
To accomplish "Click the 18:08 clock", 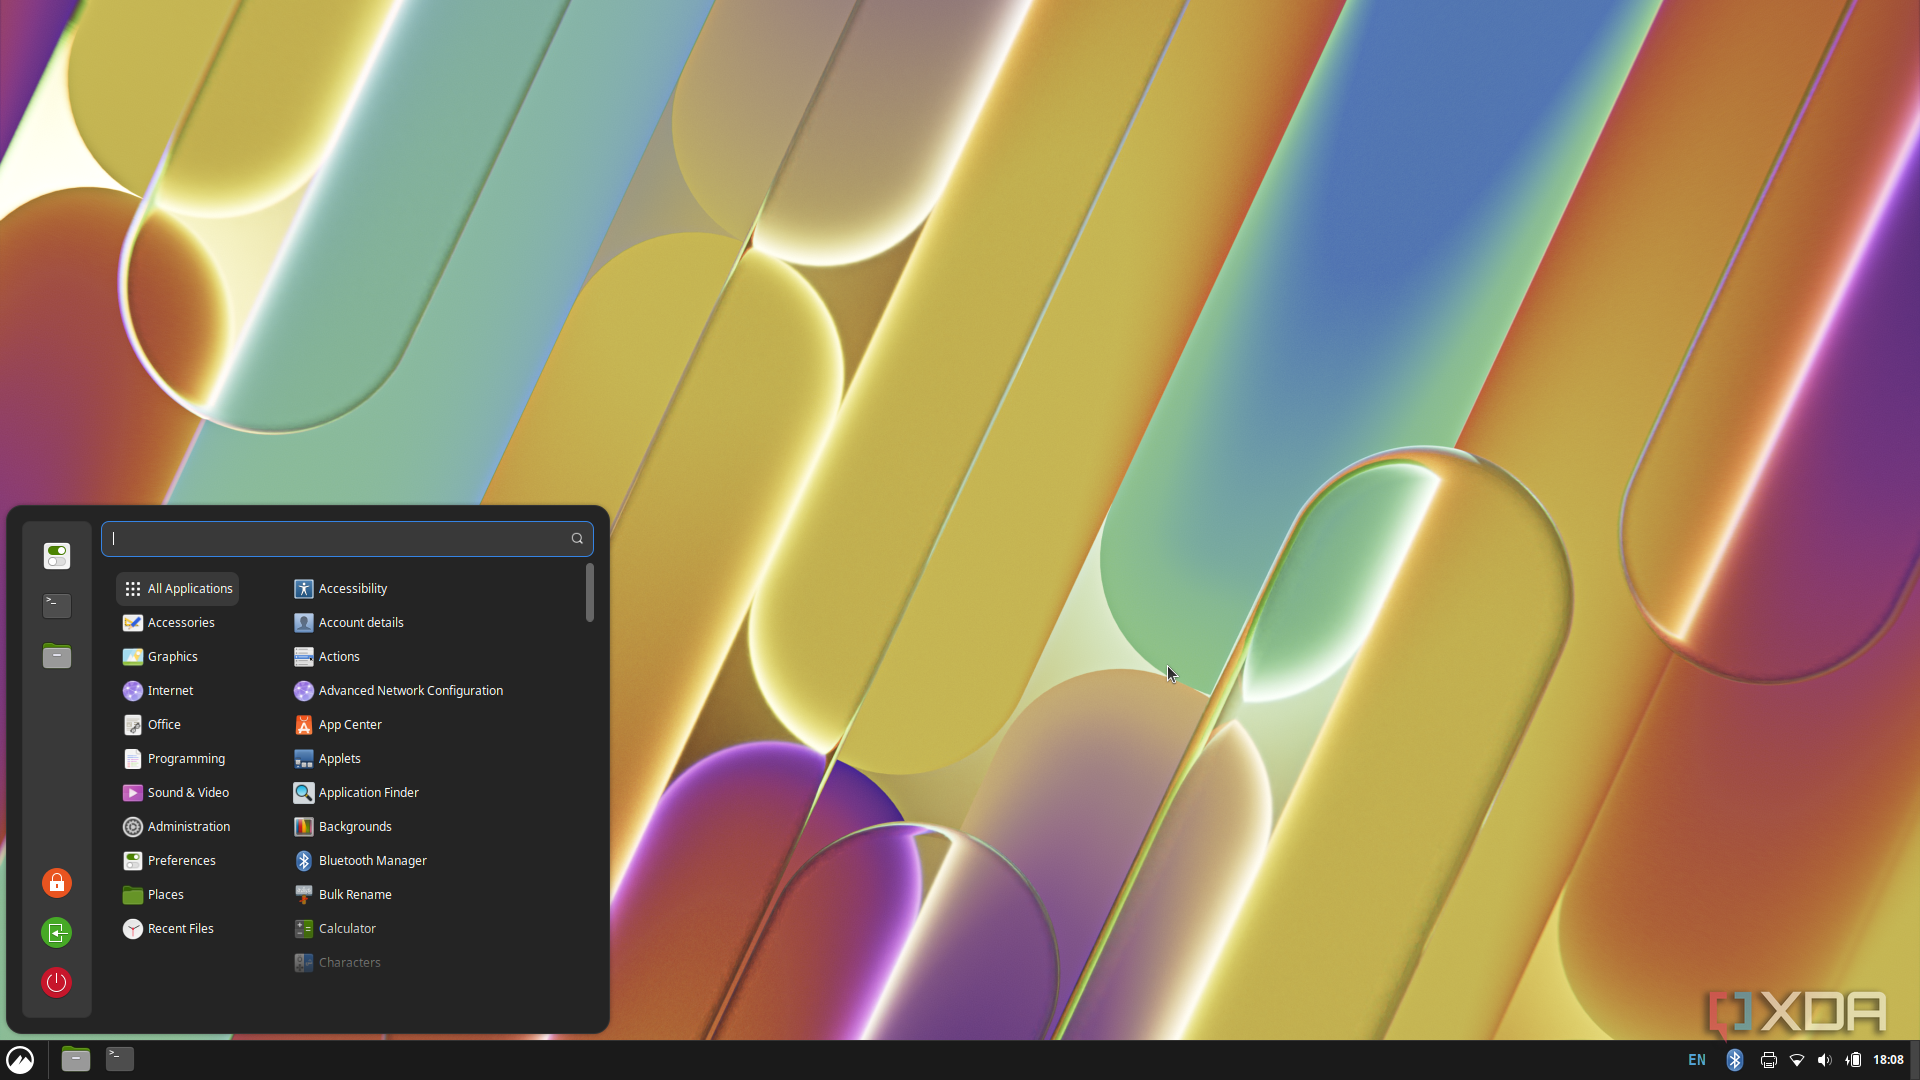I will (x=1888, y=1060).
